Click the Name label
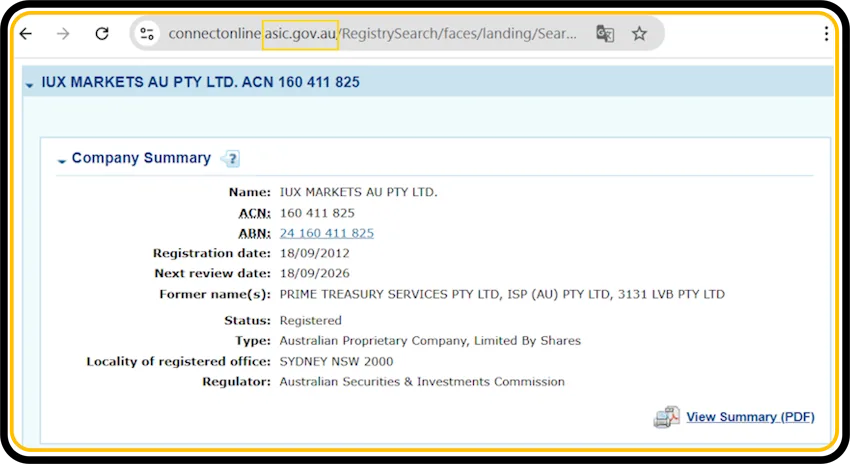Viewport: 850px width, 464px height. (249, 192)
